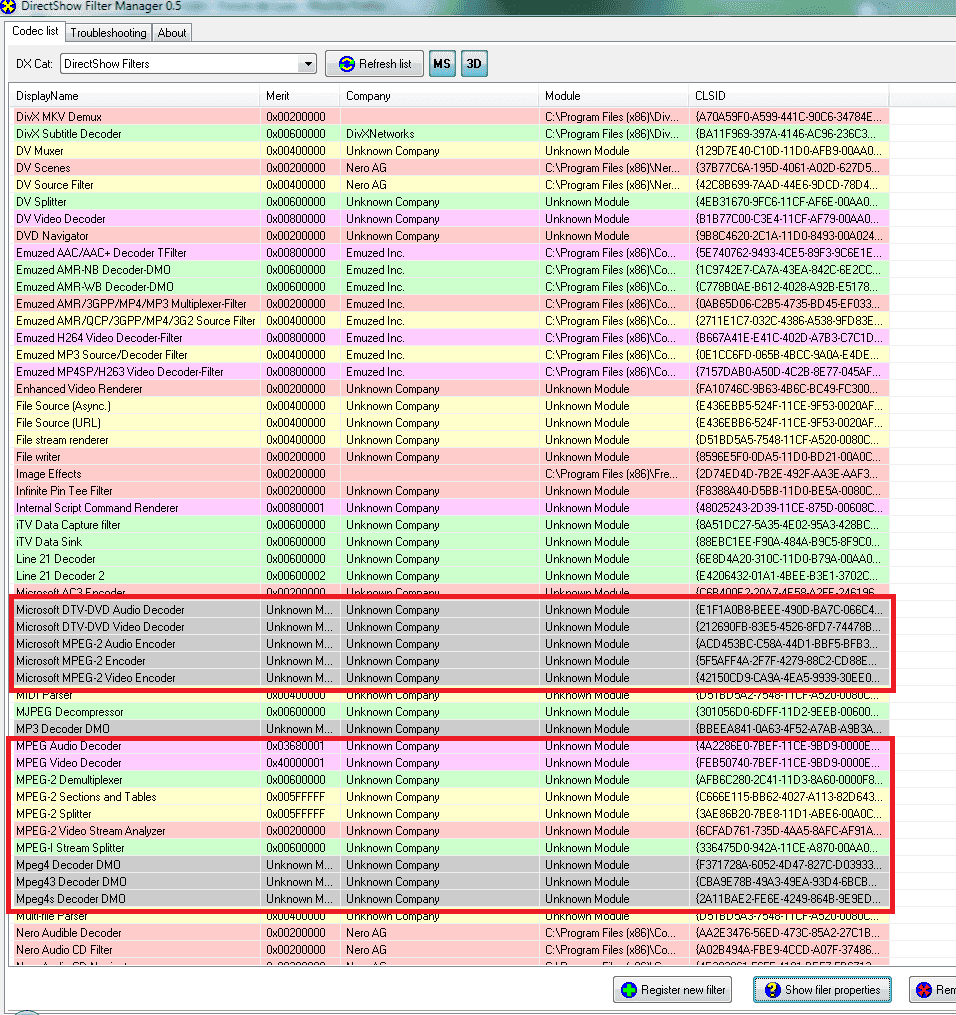This screenshot has height=1015, width=956.
Task: Open the DX Cat dropdown arrow
Action: coord(308,63)
